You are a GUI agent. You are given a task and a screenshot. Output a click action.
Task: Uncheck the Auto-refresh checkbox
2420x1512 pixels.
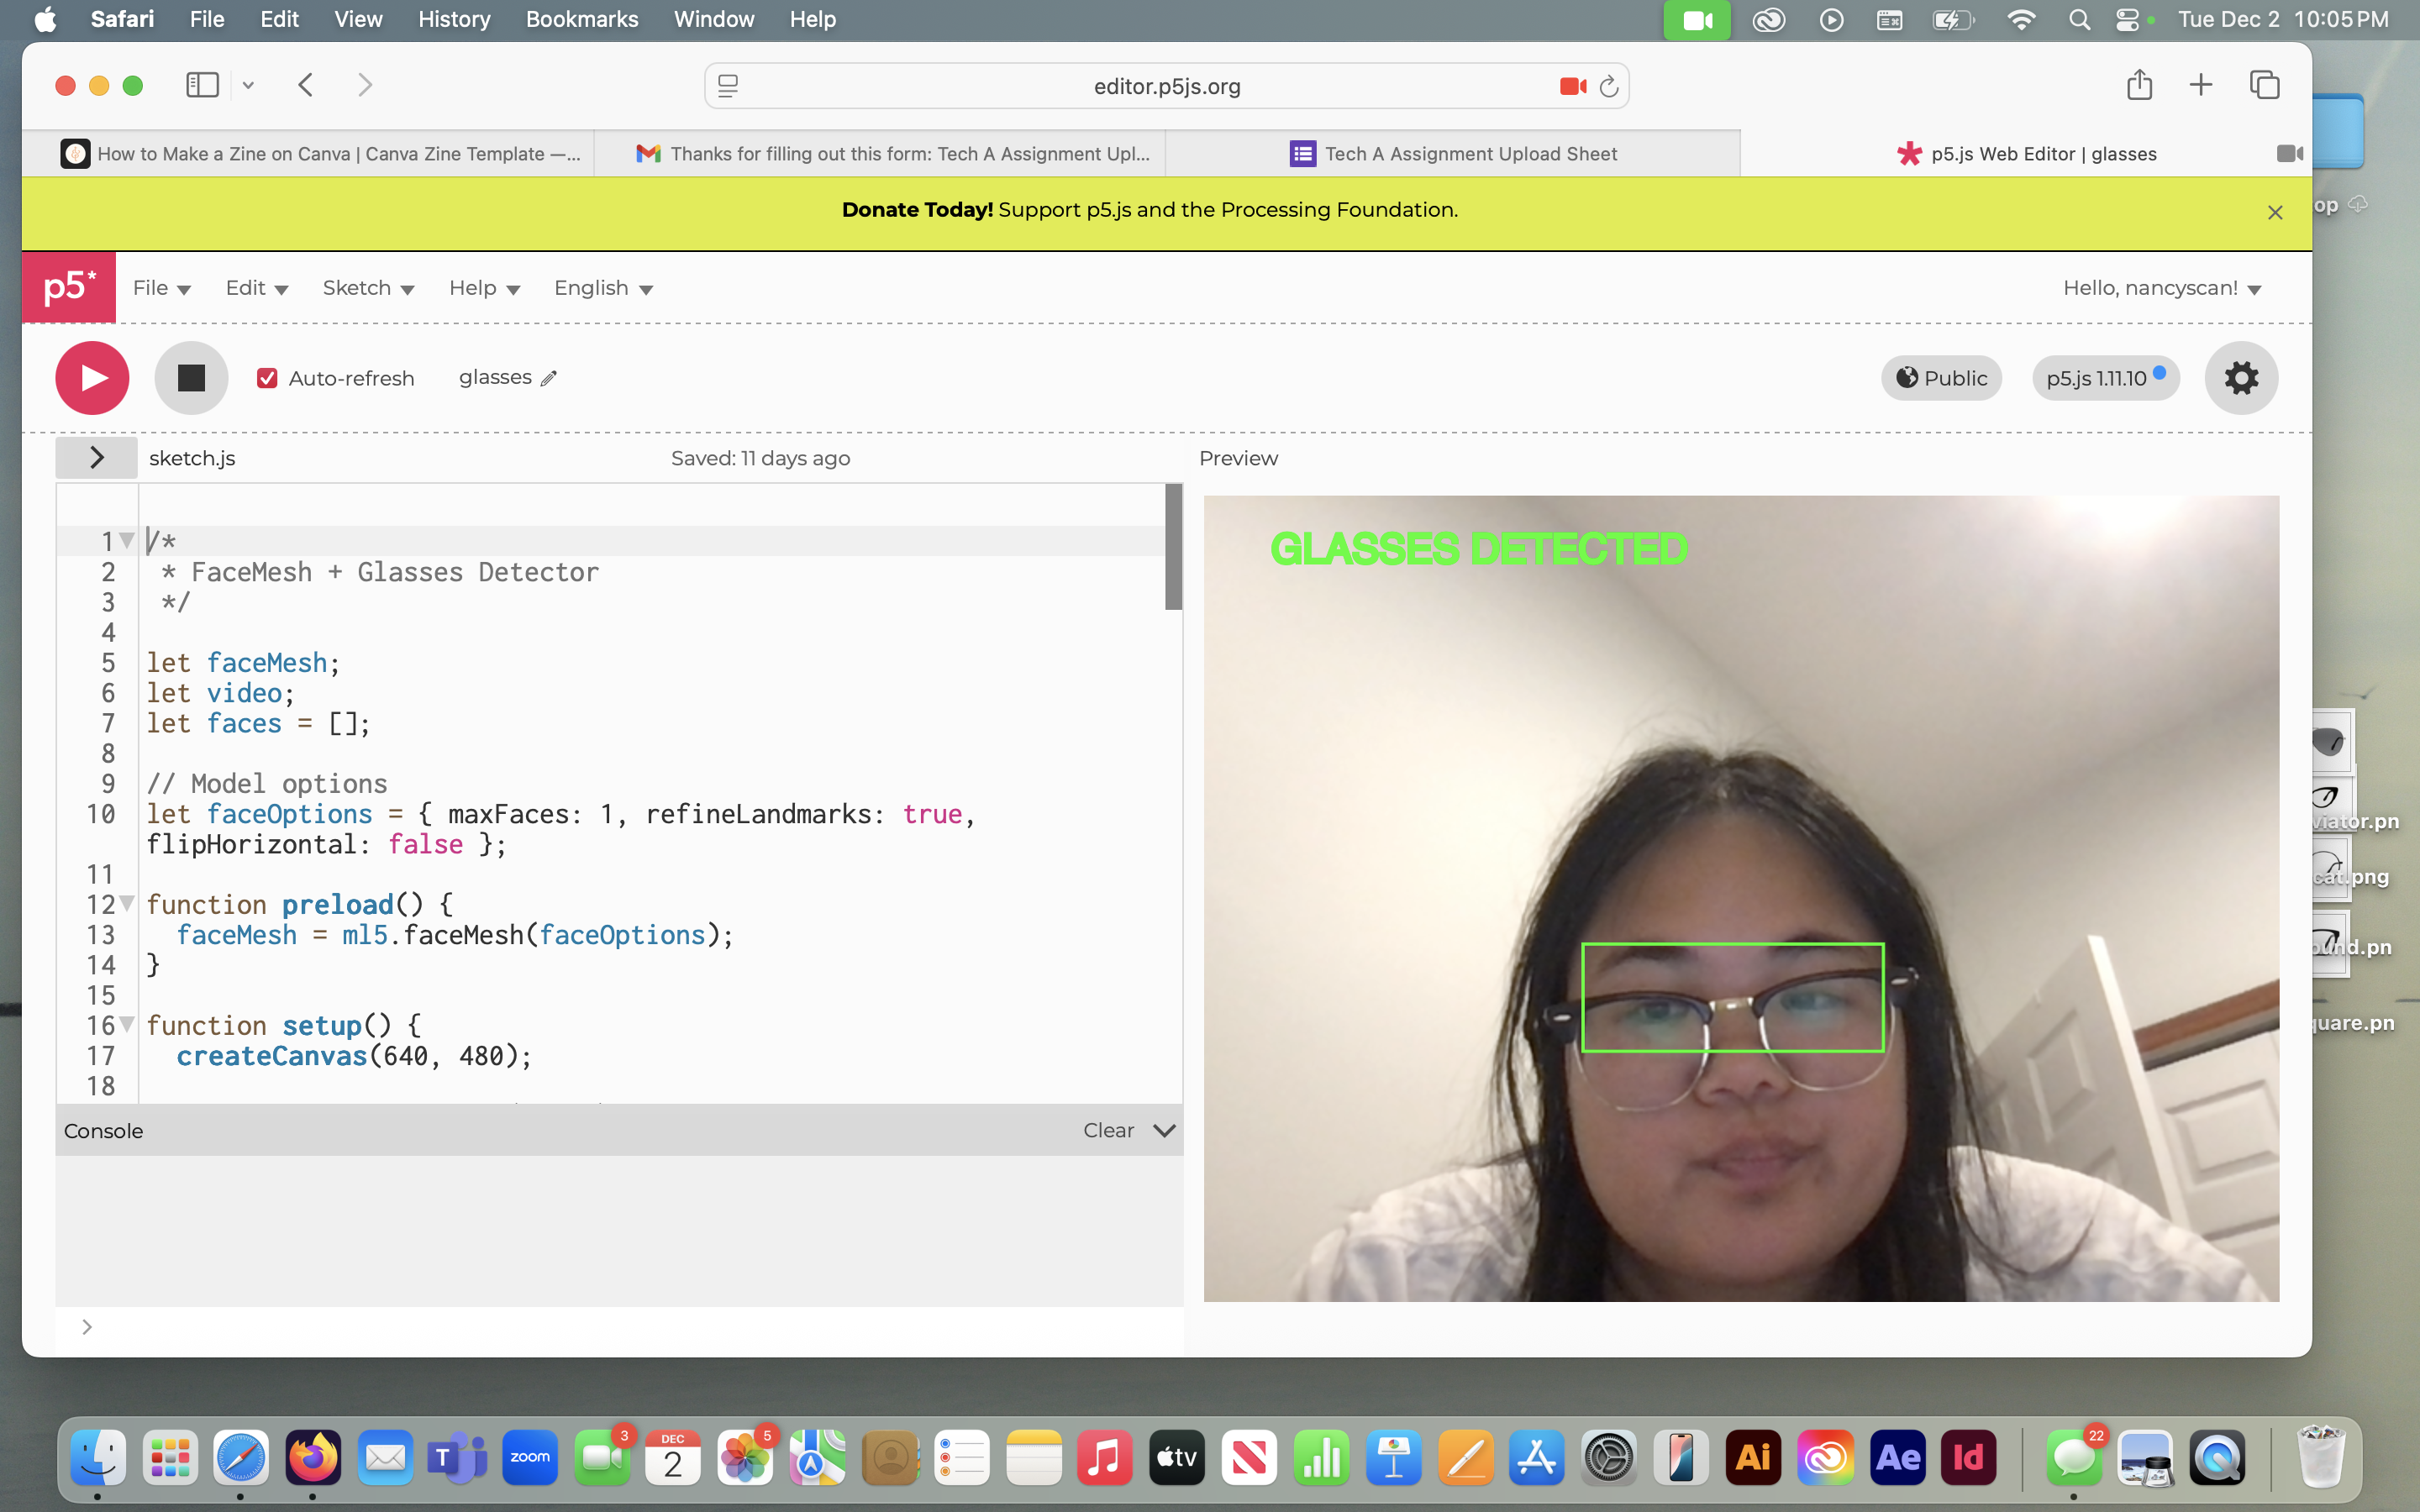pyautogui.click(x=267, y=378)
